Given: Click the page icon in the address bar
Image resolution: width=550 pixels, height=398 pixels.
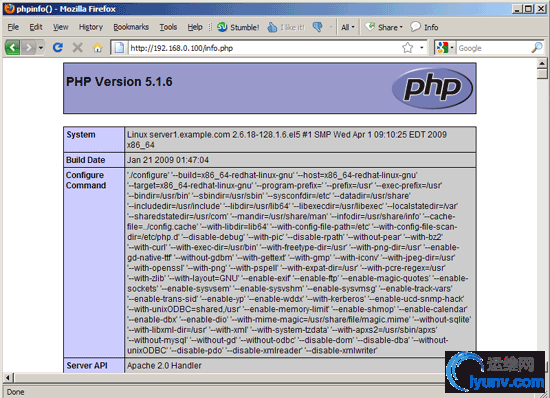Looking at the screenshot, I should tap(119, 48).
